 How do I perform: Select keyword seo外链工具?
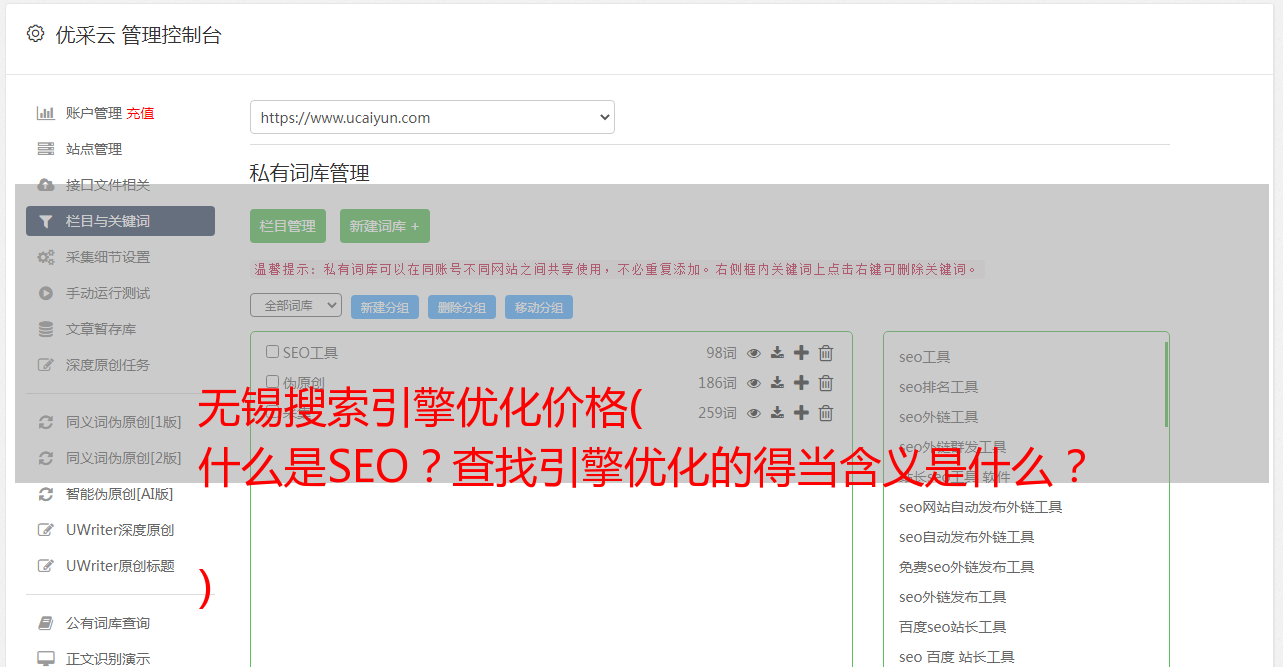(939, 417)
